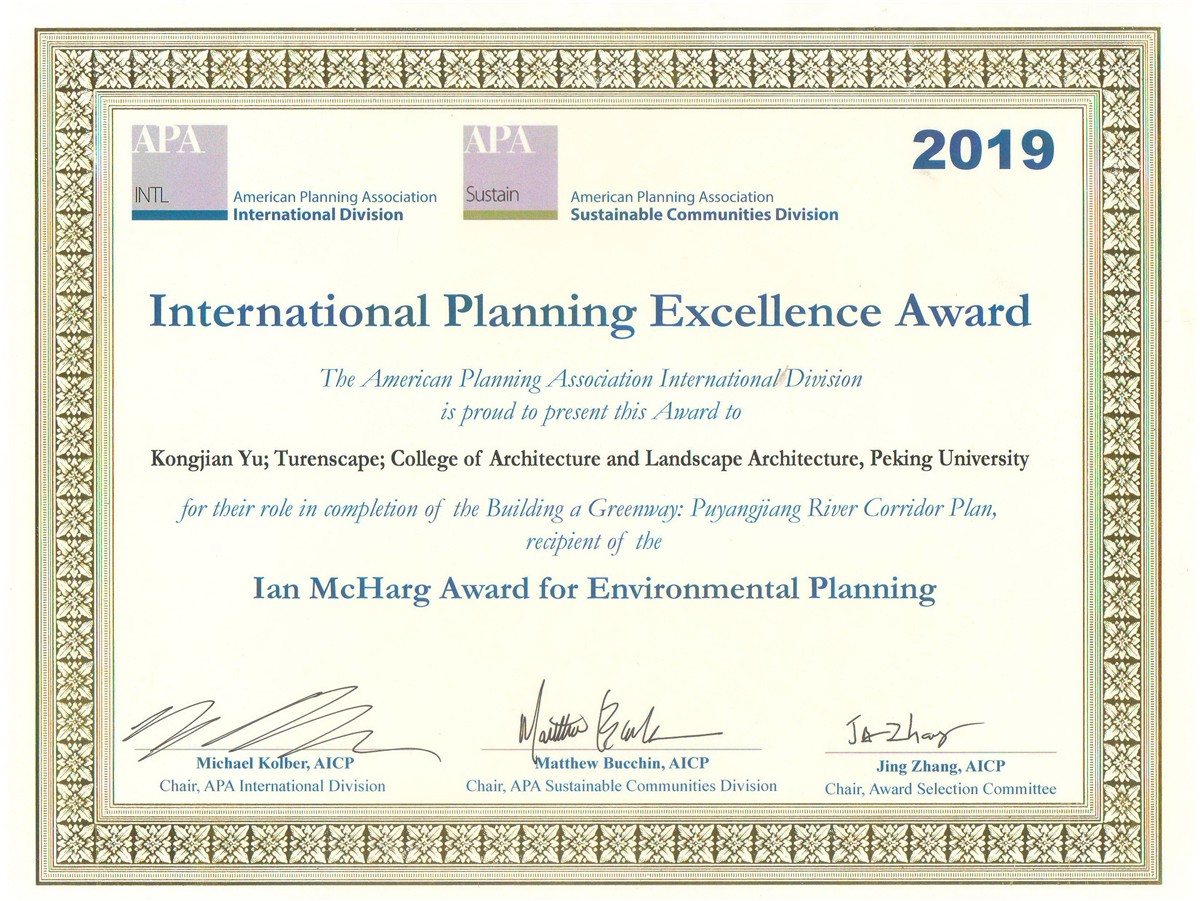
Task: Click the 2019 year text
Action: [x=983, y=151]
